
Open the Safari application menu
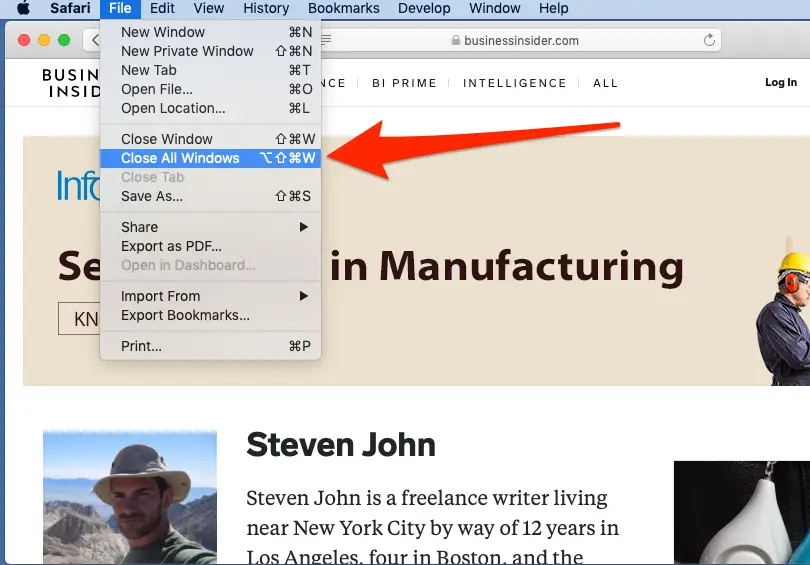(x=70, y=8)
